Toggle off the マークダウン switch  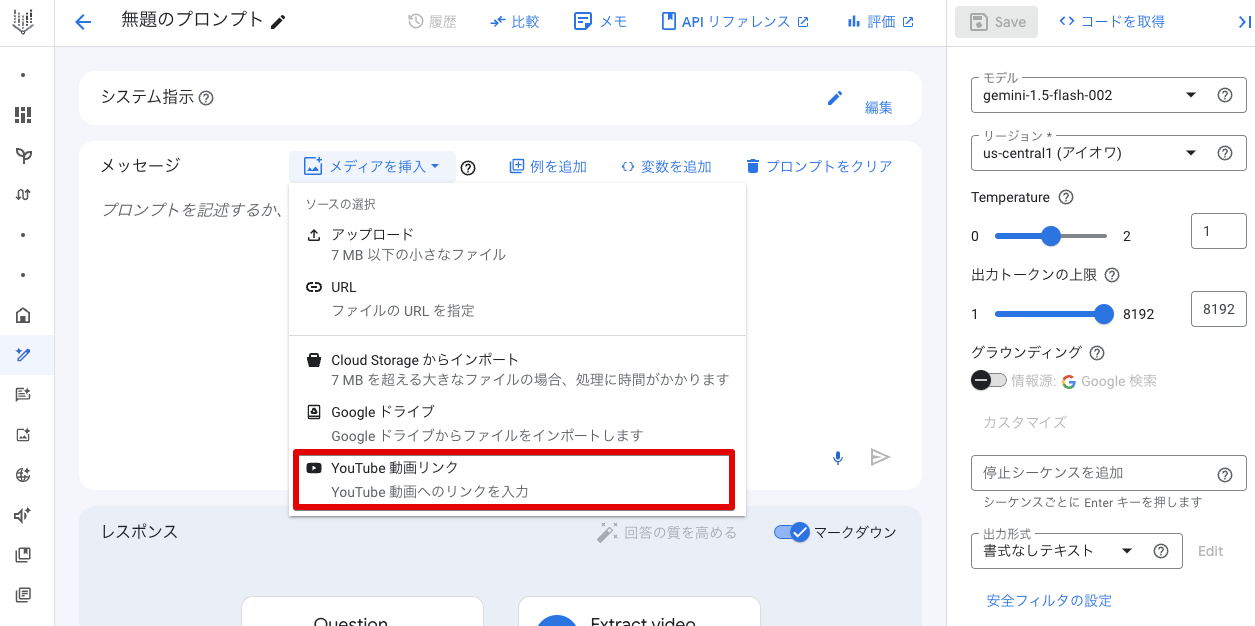[x=794, y=532]
